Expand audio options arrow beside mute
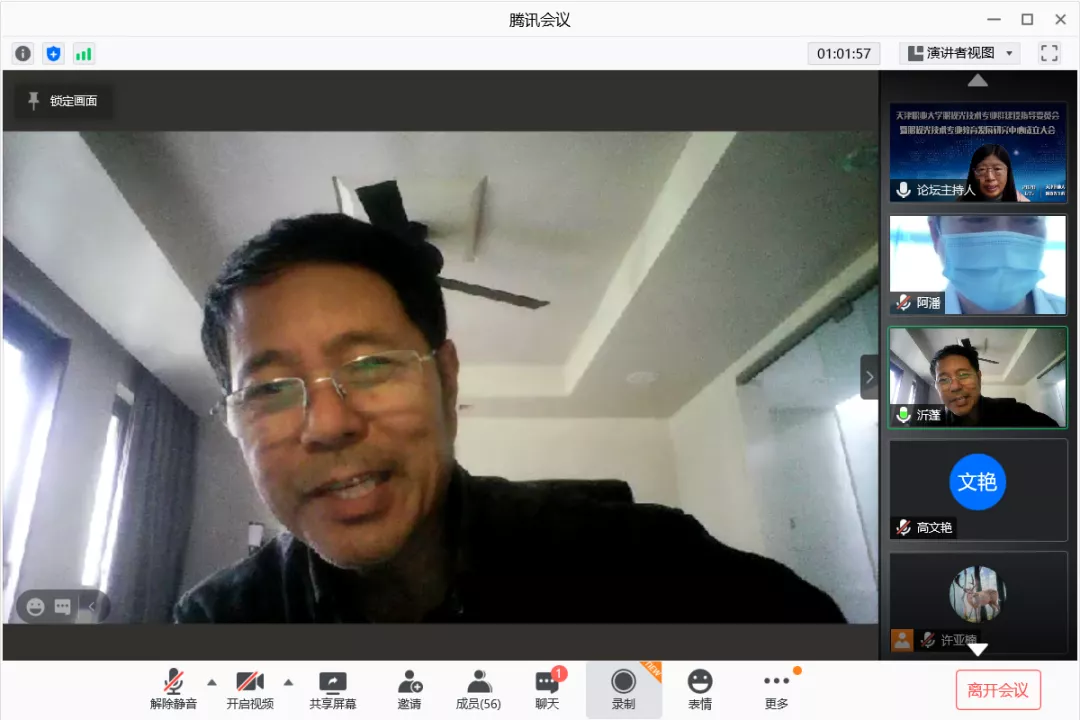This screenshot has height=720, width=1080. pyautogui.click(x=212, y=682)
